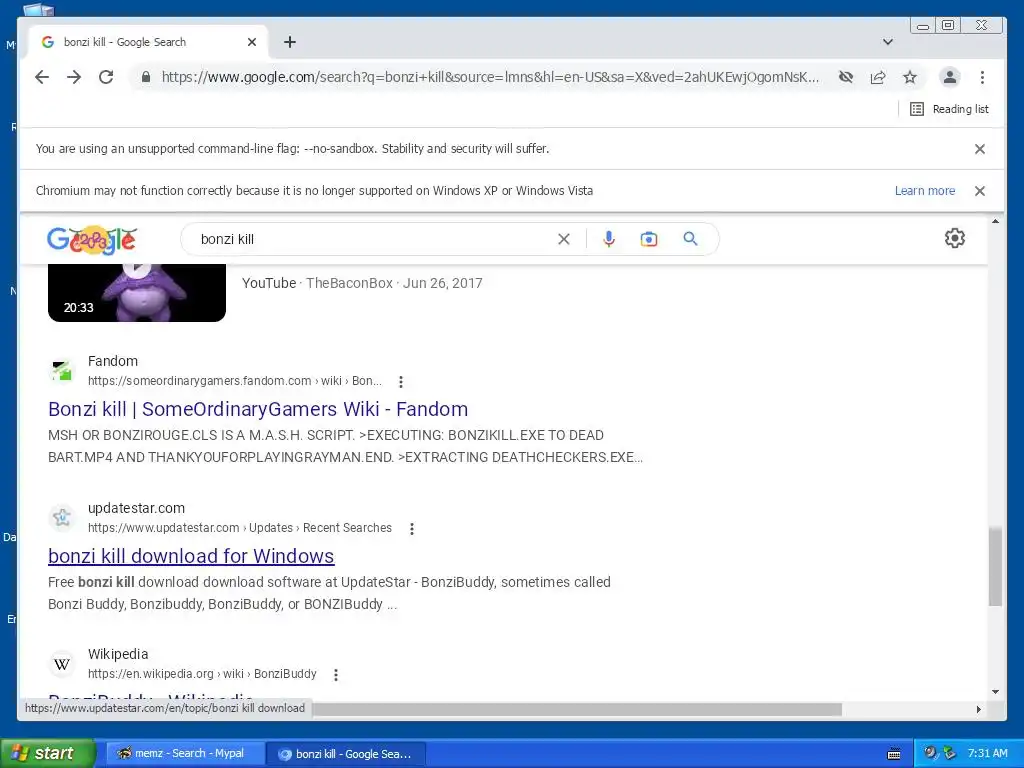Screen dimensions: 1024x768
Task: Open Bonzi kill SomeOrdinaryGamers Wiki link
Action: point(258,409)
